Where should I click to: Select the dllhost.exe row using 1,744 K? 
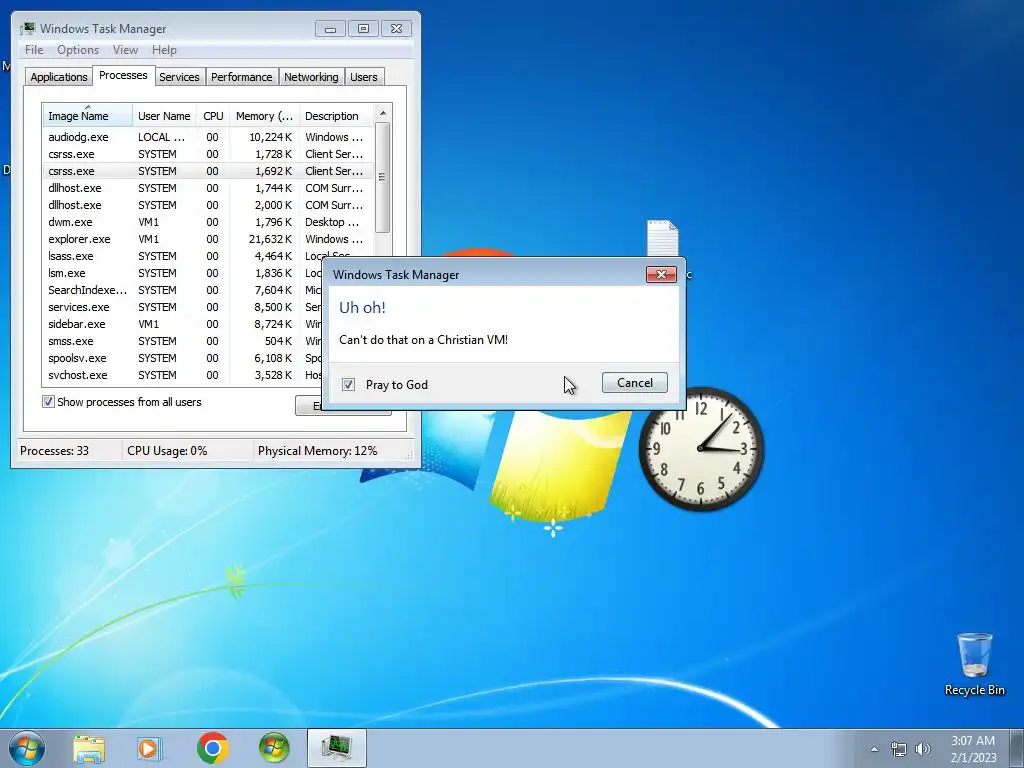click(x=208, y=187)
